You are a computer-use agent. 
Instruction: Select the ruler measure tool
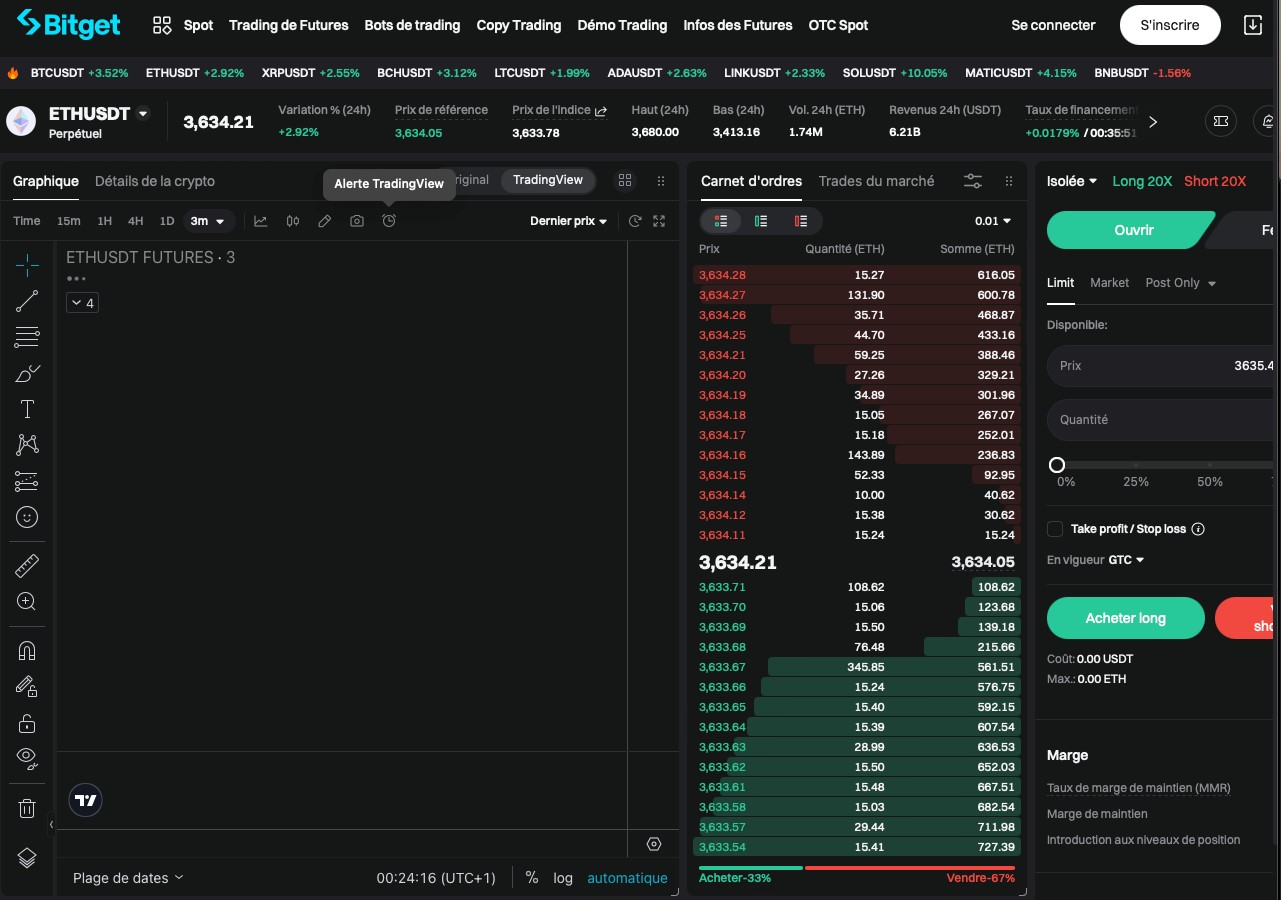tap(27, 565)
